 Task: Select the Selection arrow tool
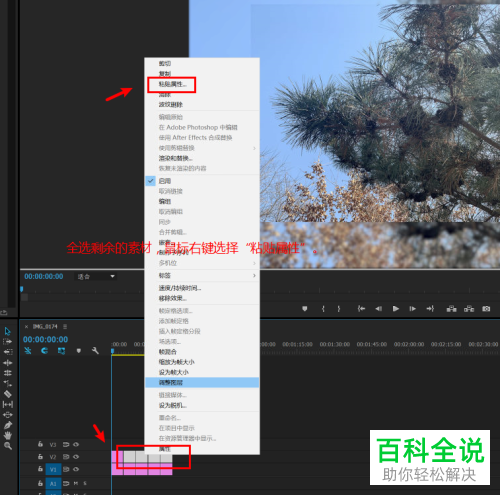point(7,331)
